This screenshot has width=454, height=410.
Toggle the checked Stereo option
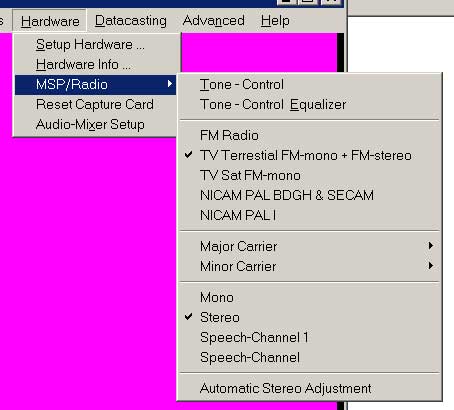(309, 317)
